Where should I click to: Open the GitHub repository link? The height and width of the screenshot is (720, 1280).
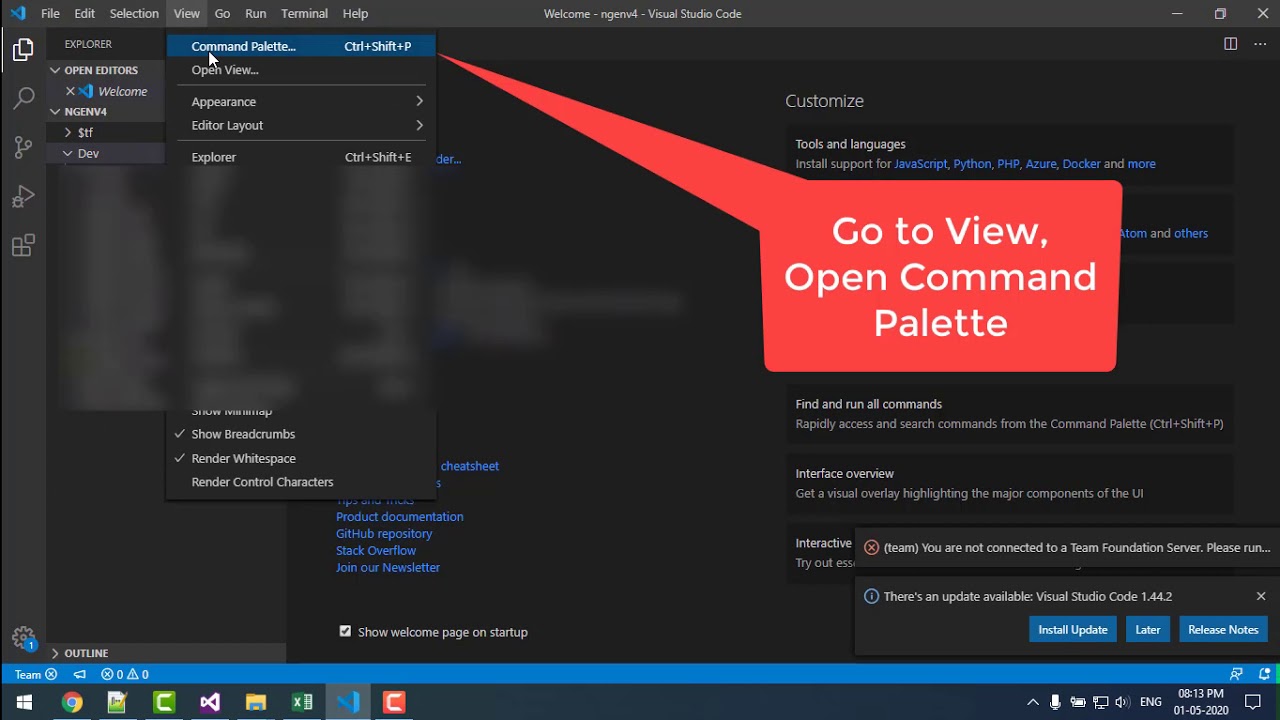384,534
